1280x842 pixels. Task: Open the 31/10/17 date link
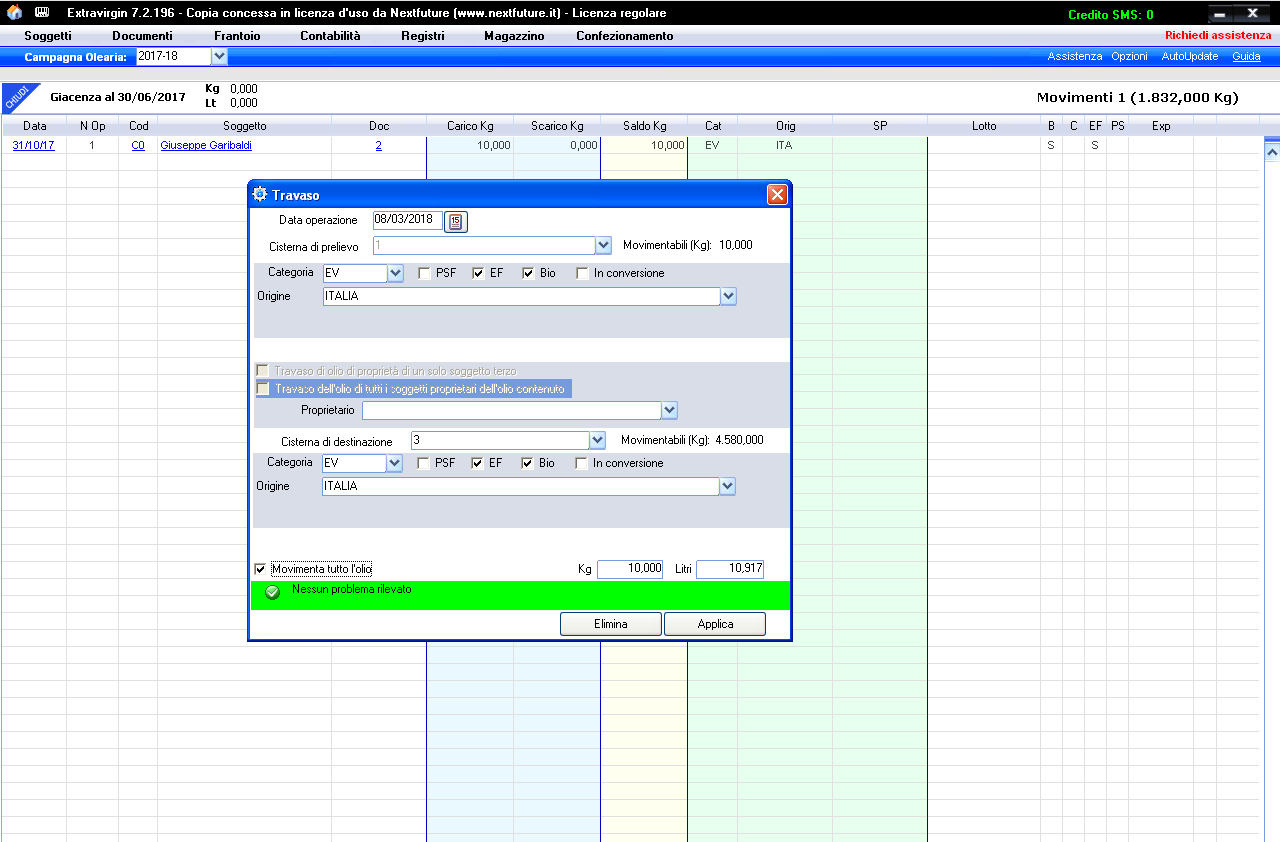click(x=33, y=145)
